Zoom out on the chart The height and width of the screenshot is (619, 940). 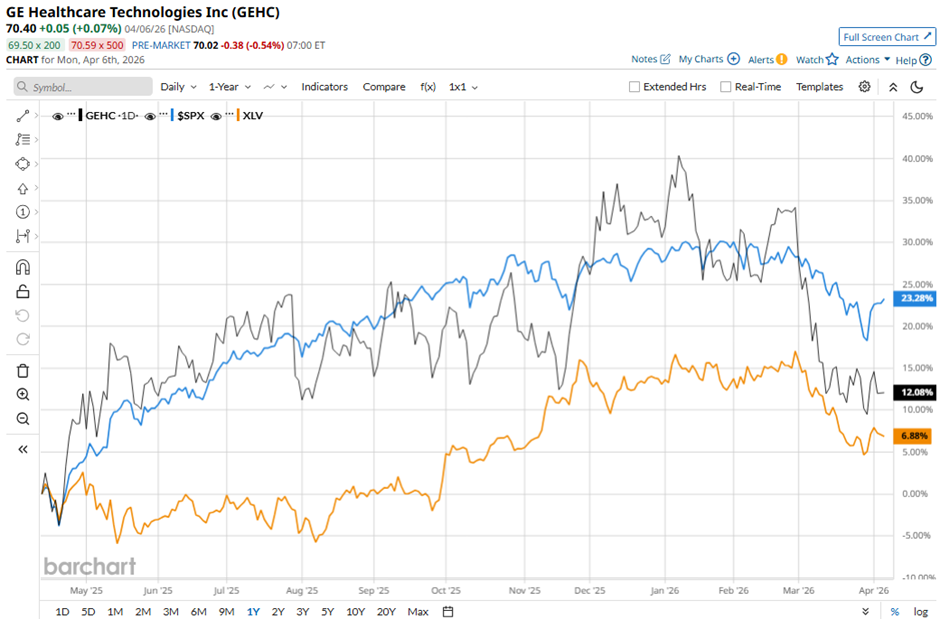(x=22, y=418)
